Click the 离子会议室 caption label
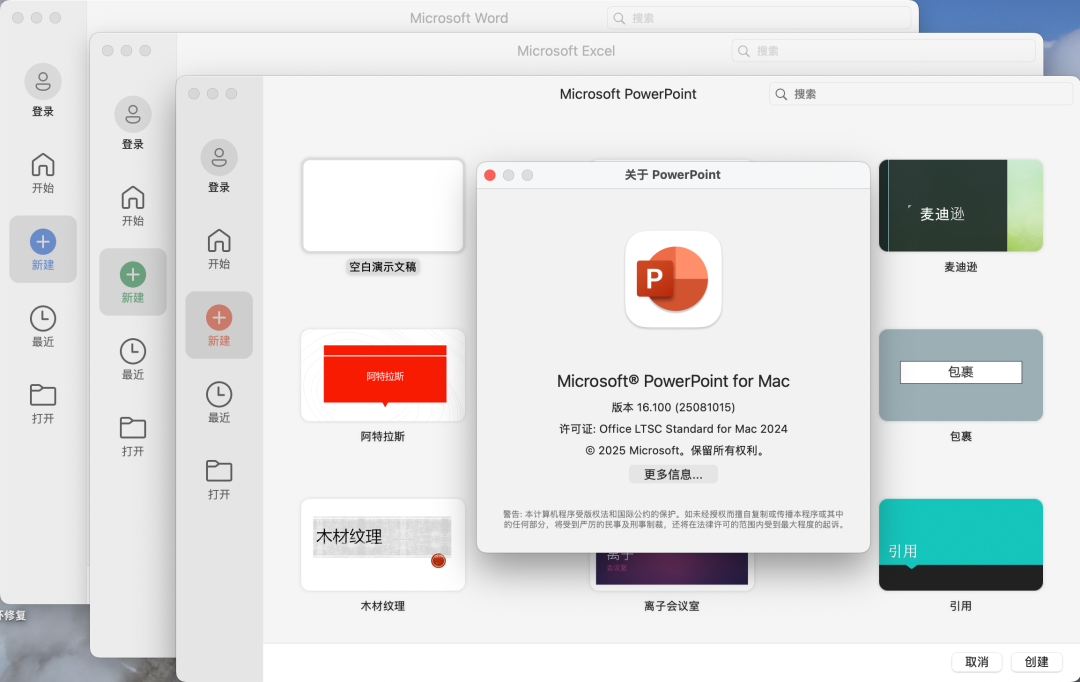 pos(672,606)
